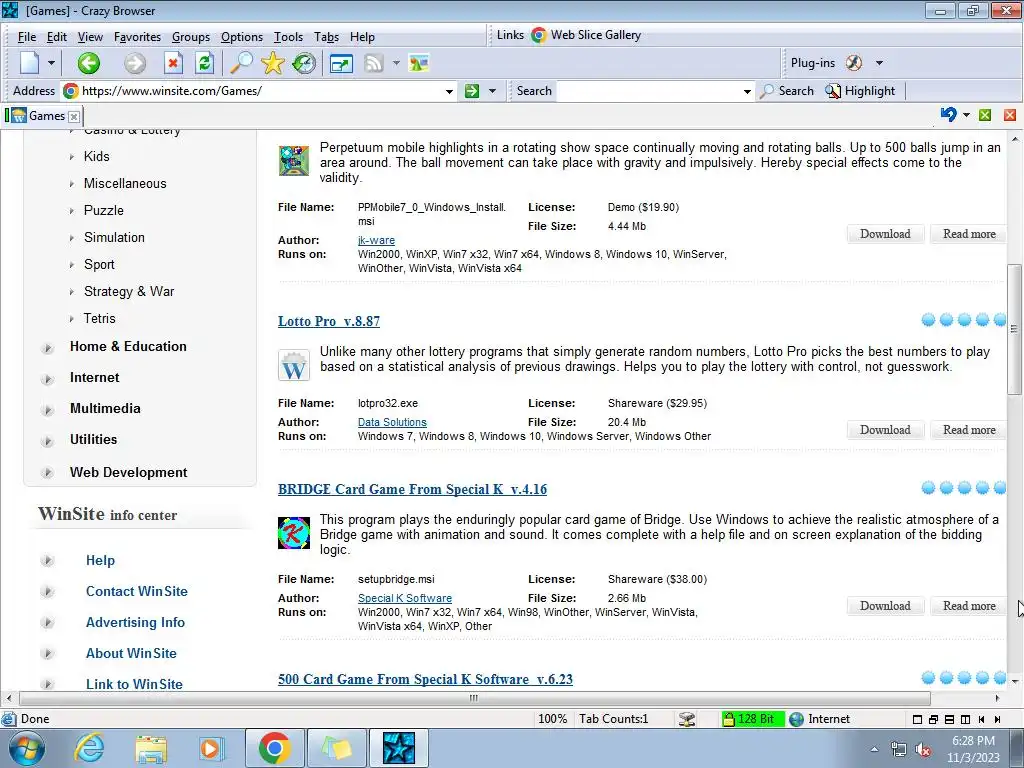Image resolution: width=1024 pixels, height=768 pixels.
Task: Open the undo-close tab dropdown arrow
Action: pos(967,115)
